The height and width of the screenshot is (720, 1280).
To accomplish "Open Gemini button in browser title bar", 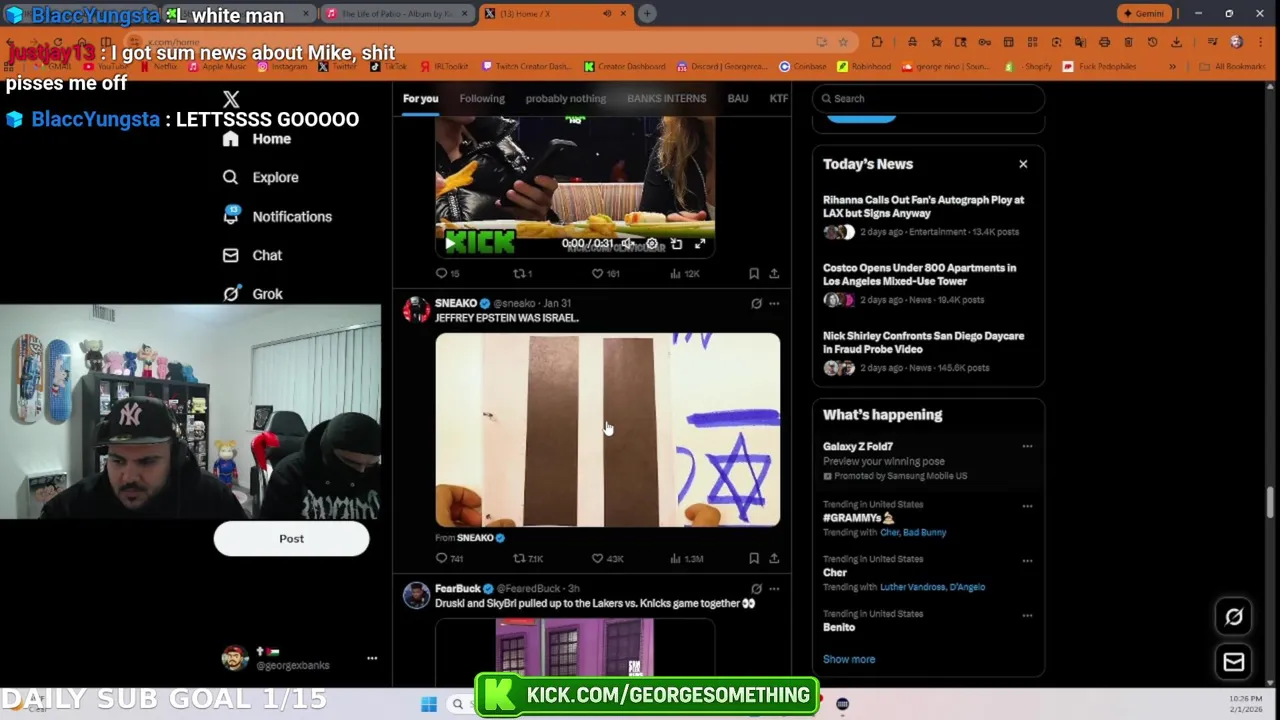I will (1144, 14).
